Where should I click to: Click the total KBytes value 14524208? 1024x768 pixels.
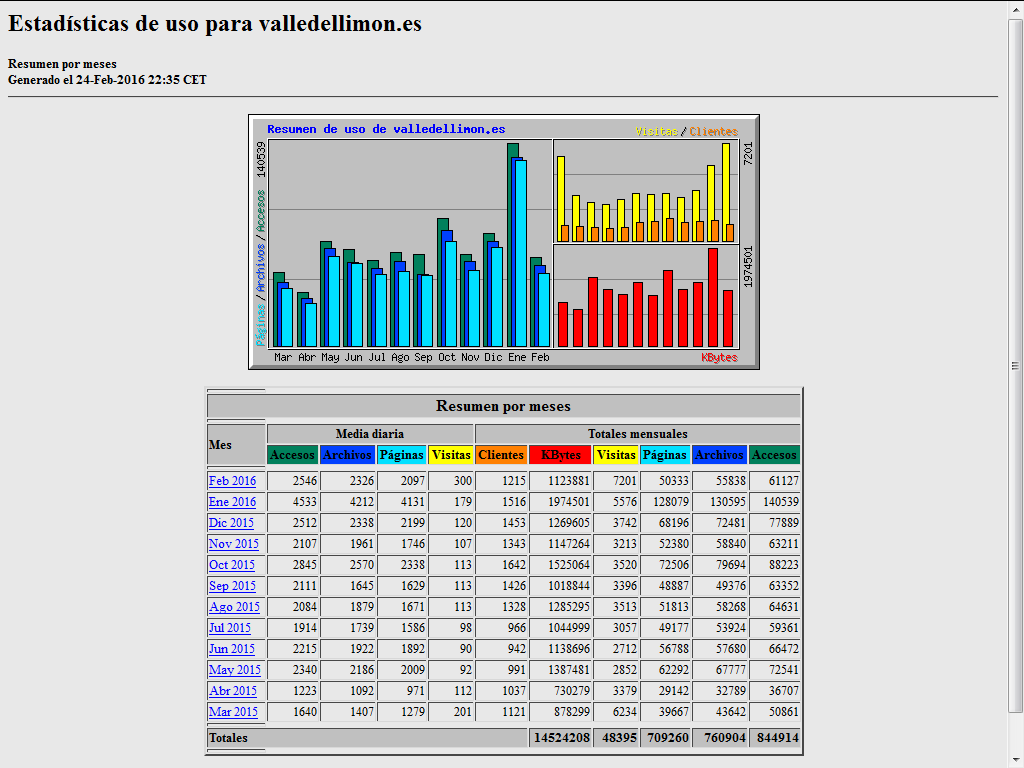coord(559,738)
